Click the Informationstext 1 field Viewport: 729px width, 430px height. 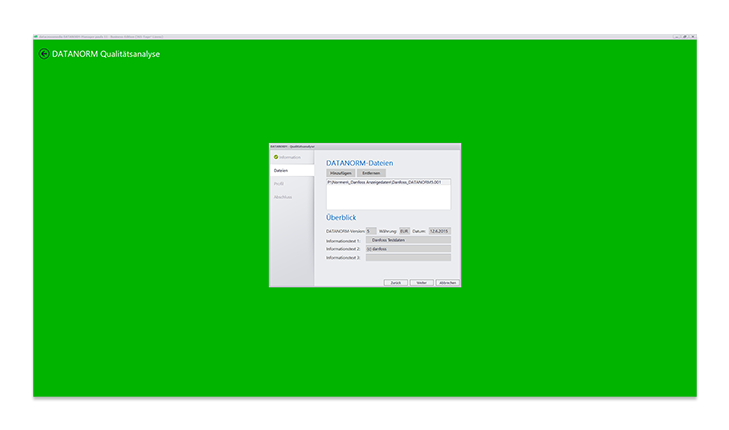point(408,240)
